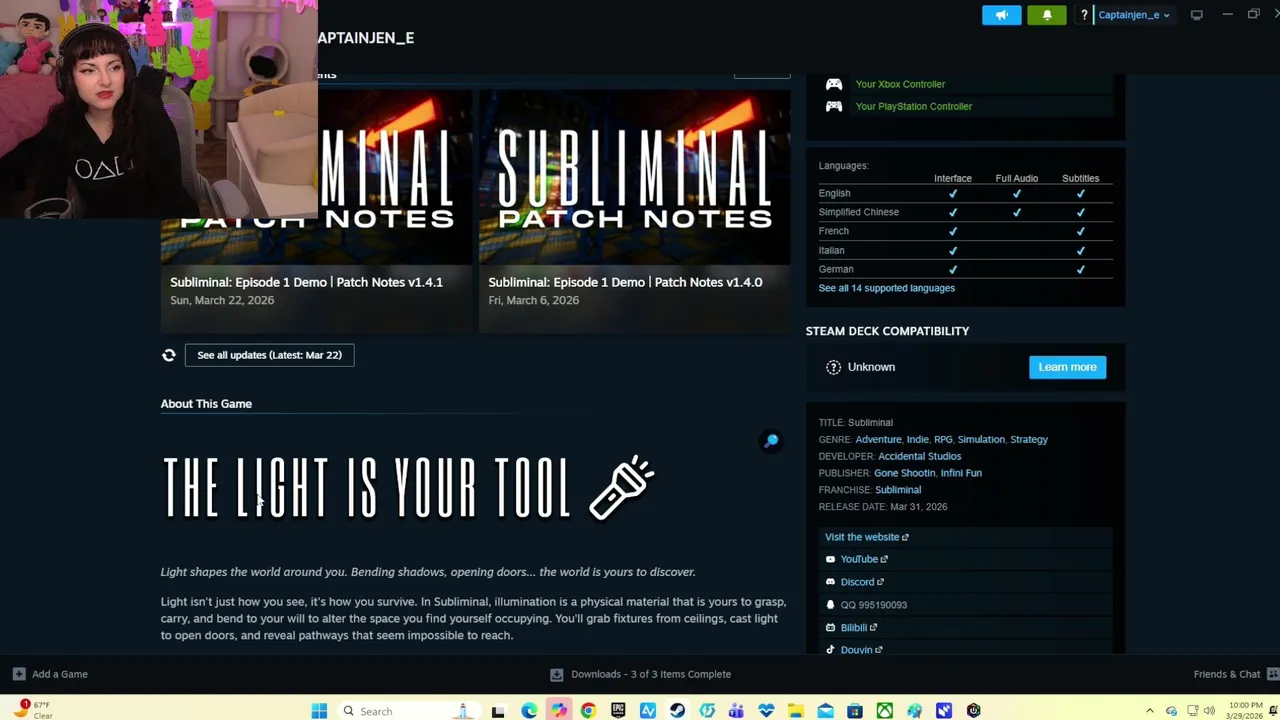Open 'Your Xbox Controller' link

pos(900,84)
